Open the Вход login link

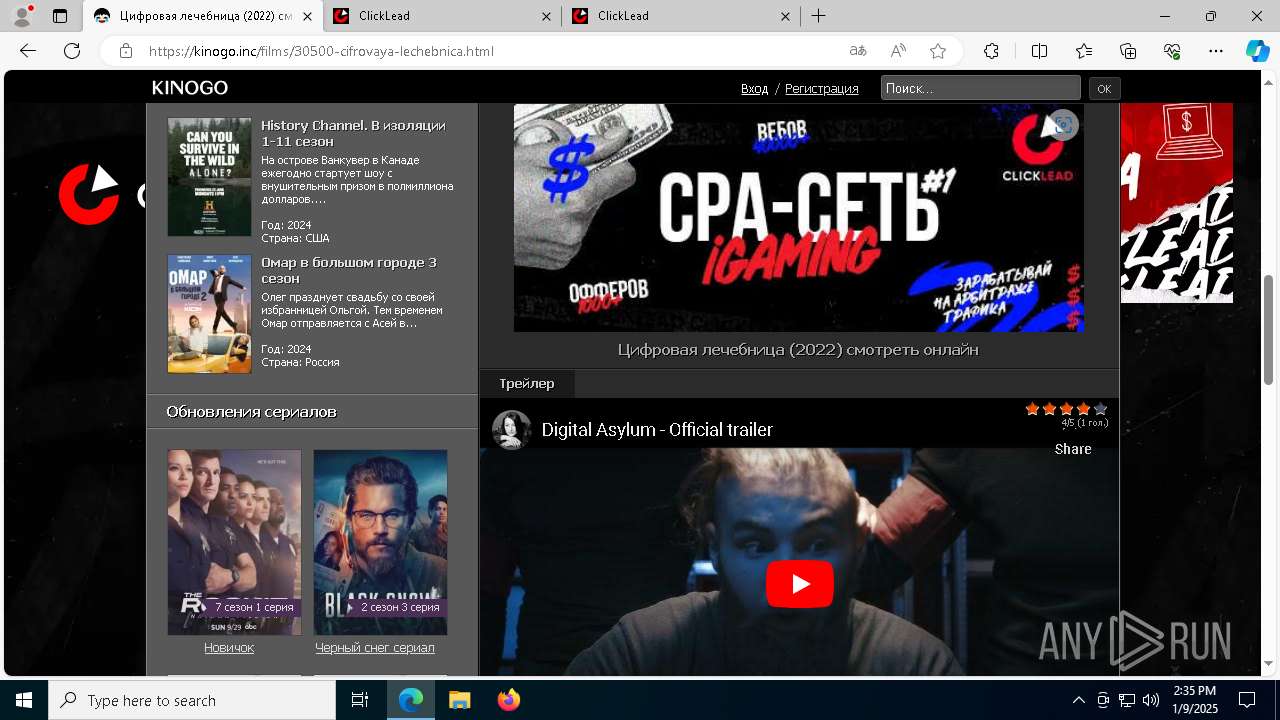point(755,89)
